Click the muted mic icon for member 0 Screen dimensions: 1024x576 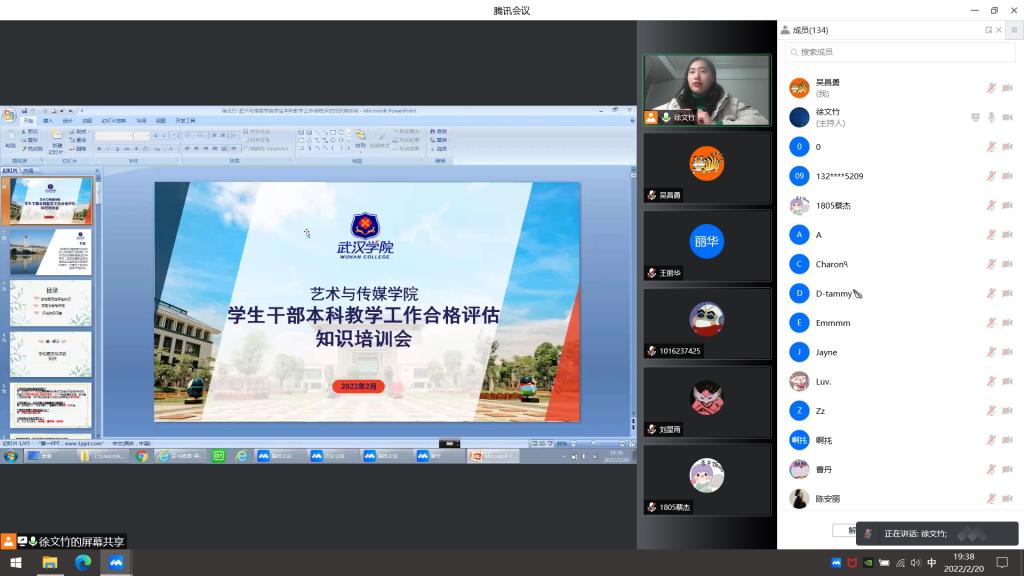(x=991, y=146)
